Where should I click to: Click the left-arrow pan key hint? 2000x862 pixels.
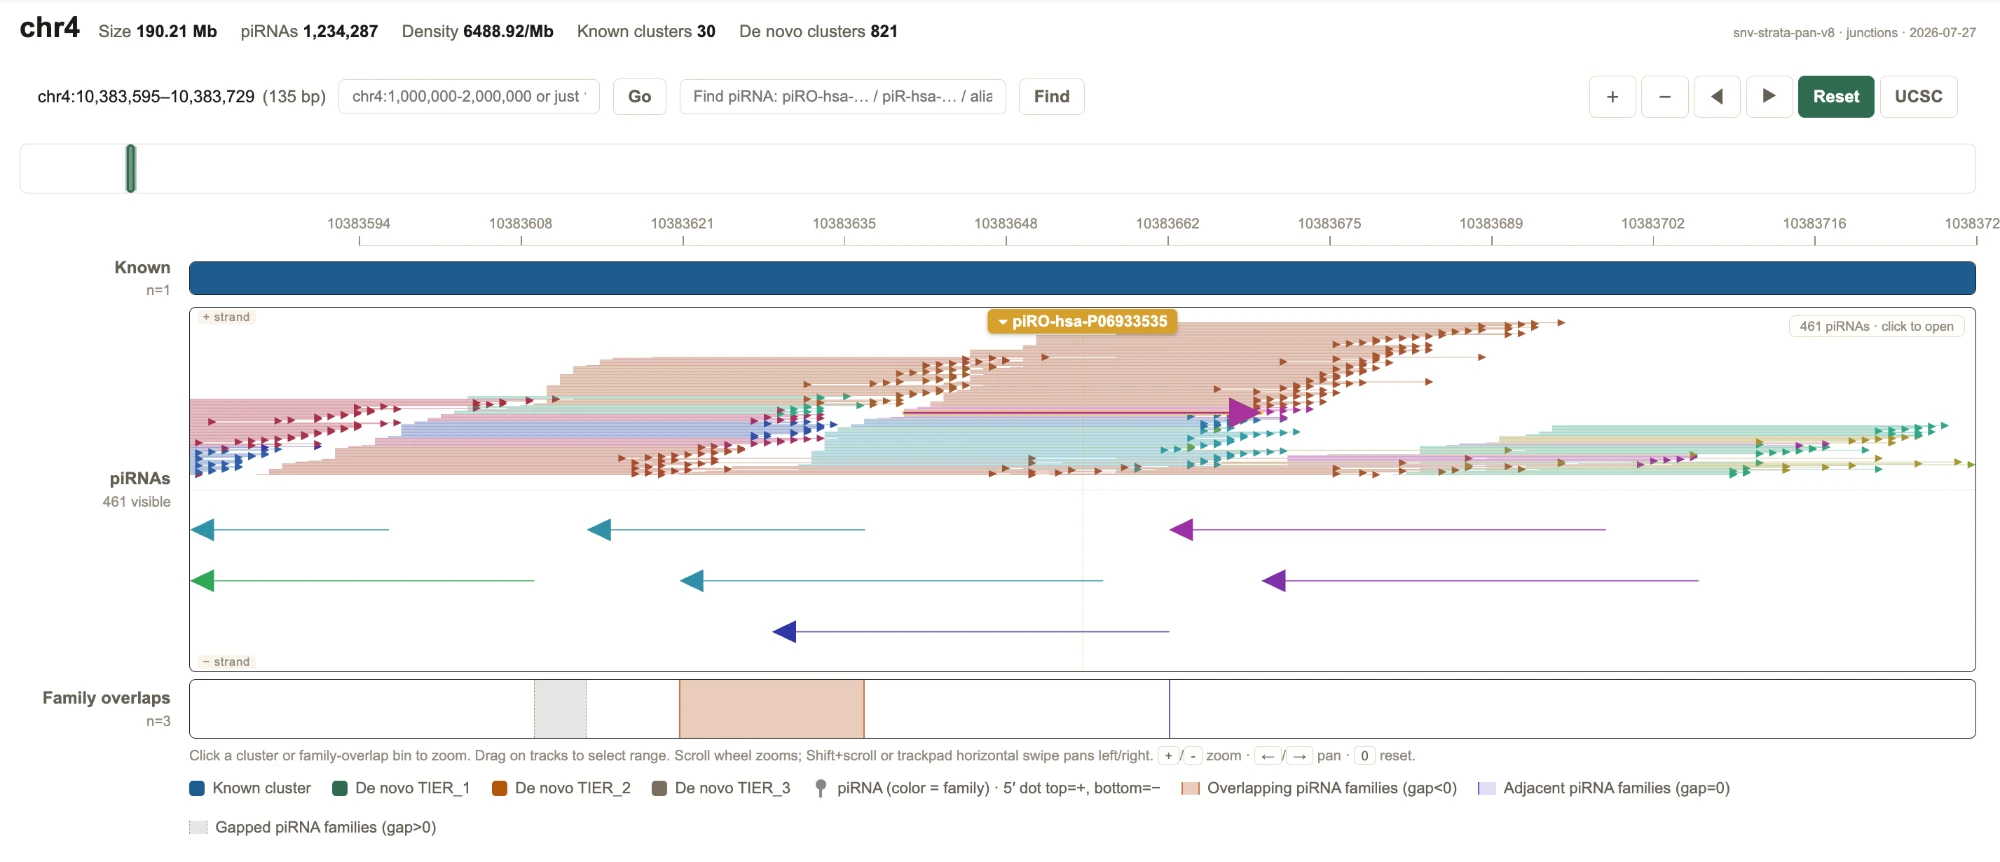pyautogui.click(x=1268, y=756)
